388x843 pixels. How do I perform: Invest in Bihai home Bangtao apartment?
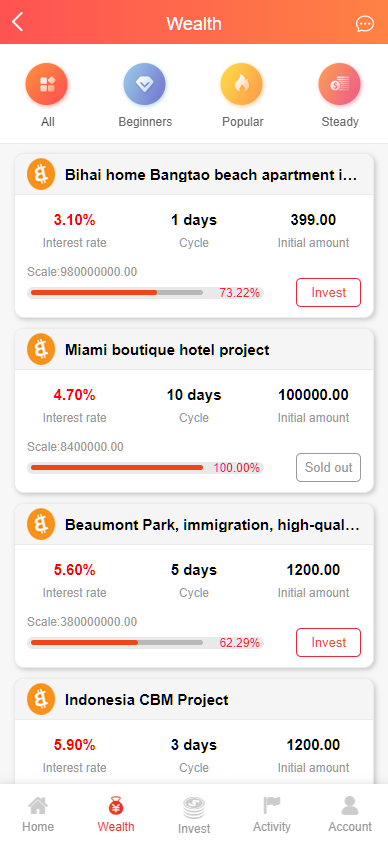click(328, 292)
